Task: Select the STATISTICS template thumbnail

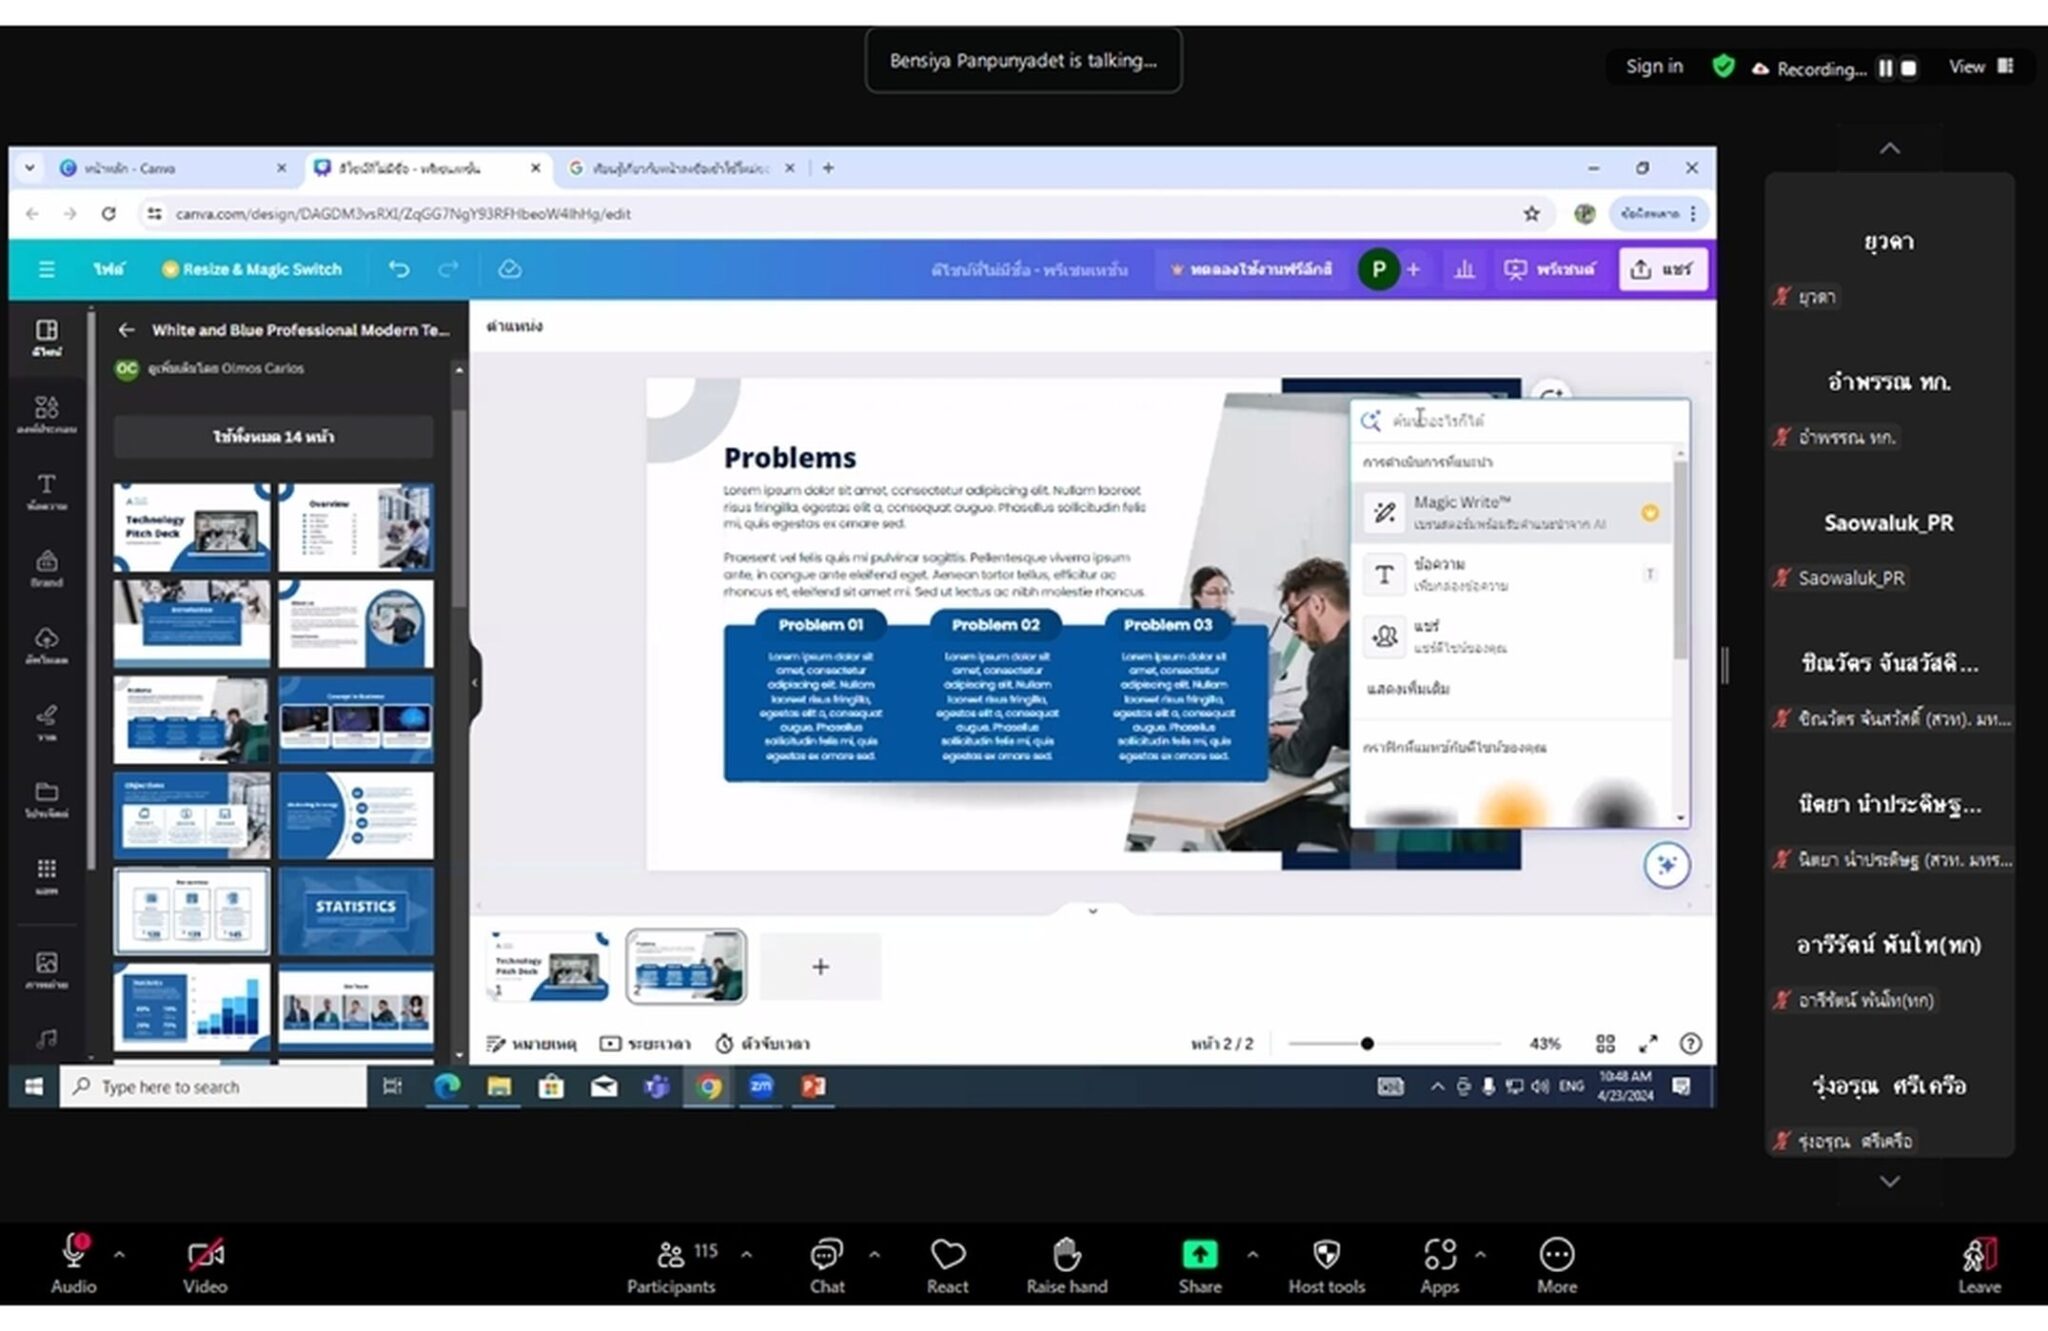Action: pos(356,910)
